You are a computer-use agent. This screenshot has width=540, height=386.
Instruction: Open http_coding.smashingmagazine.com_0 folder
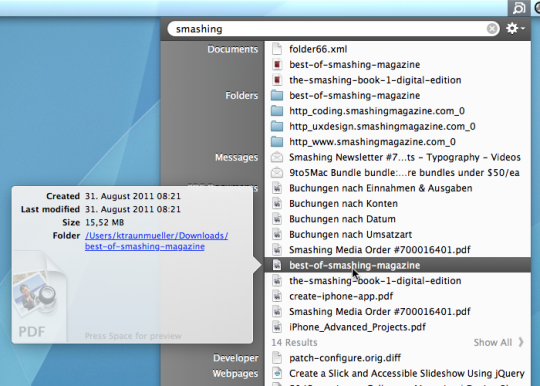[x=377, y=111]
